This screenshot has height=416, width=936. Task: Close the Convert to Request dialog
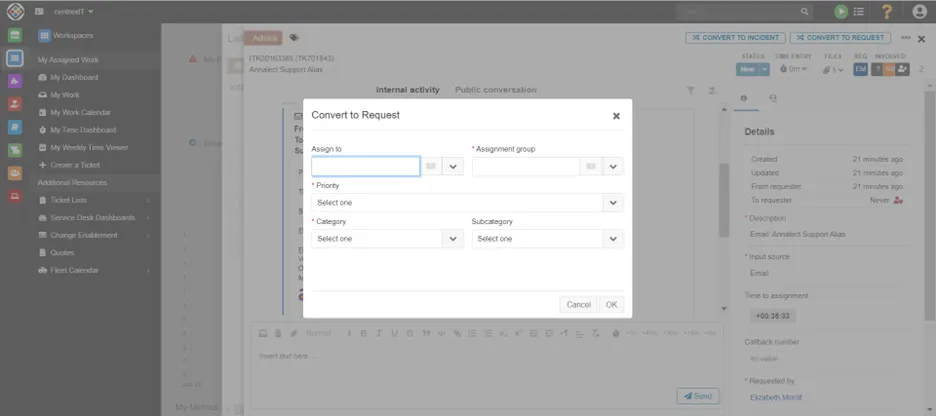tap(616, 116)
